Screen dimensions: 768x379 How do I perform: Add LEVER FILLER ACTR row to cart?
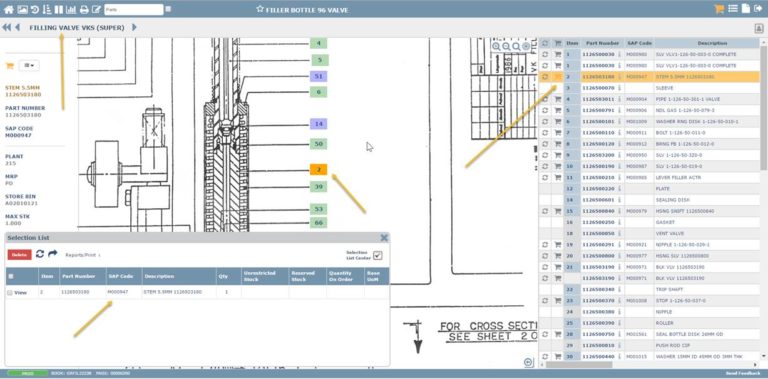click(557, 178)
